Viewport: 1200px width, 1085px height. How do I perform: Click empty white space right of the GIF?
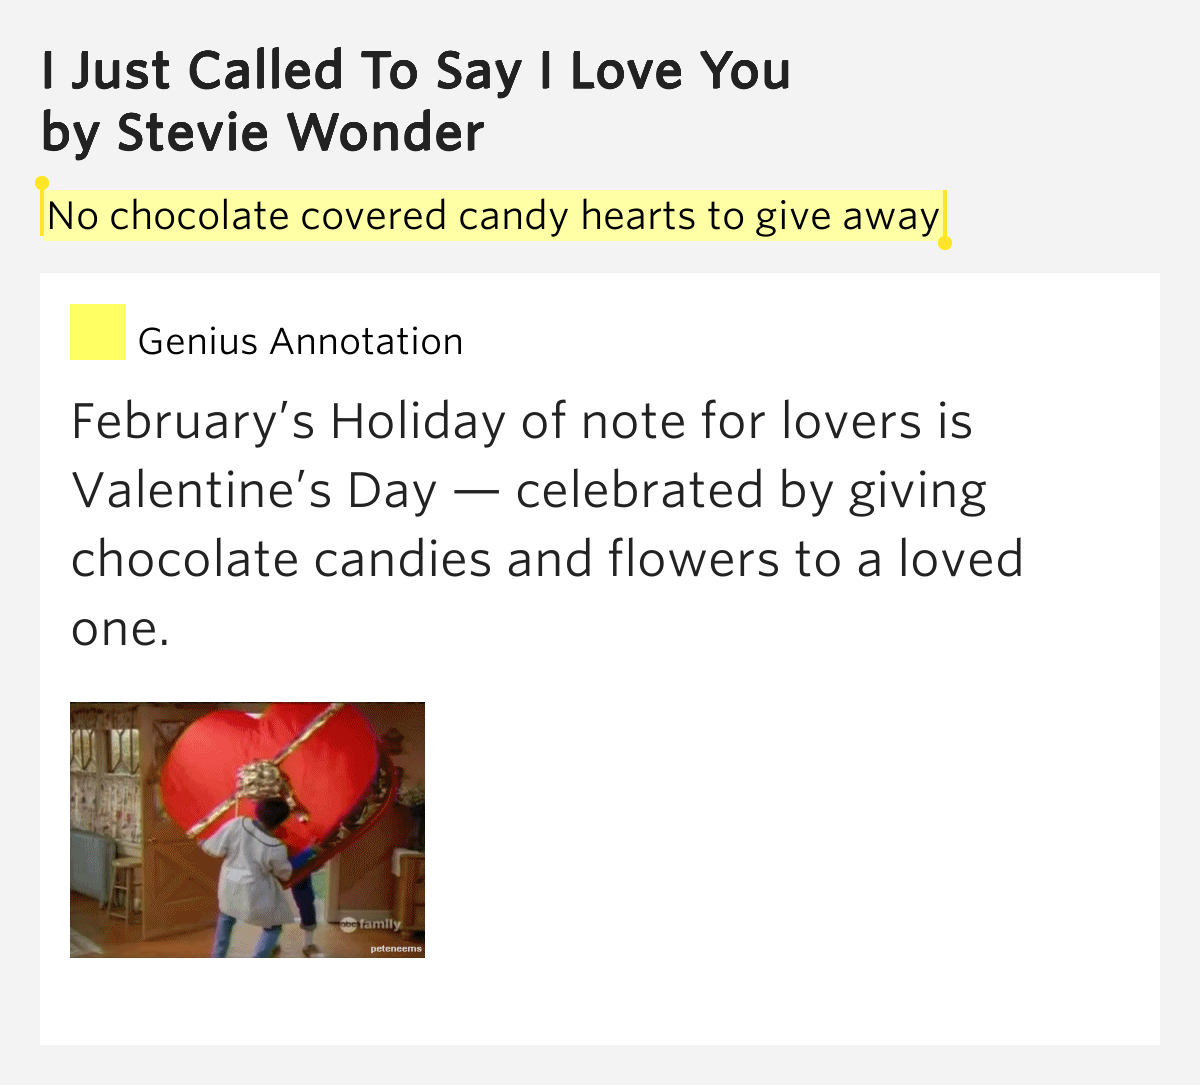(790, 830)
